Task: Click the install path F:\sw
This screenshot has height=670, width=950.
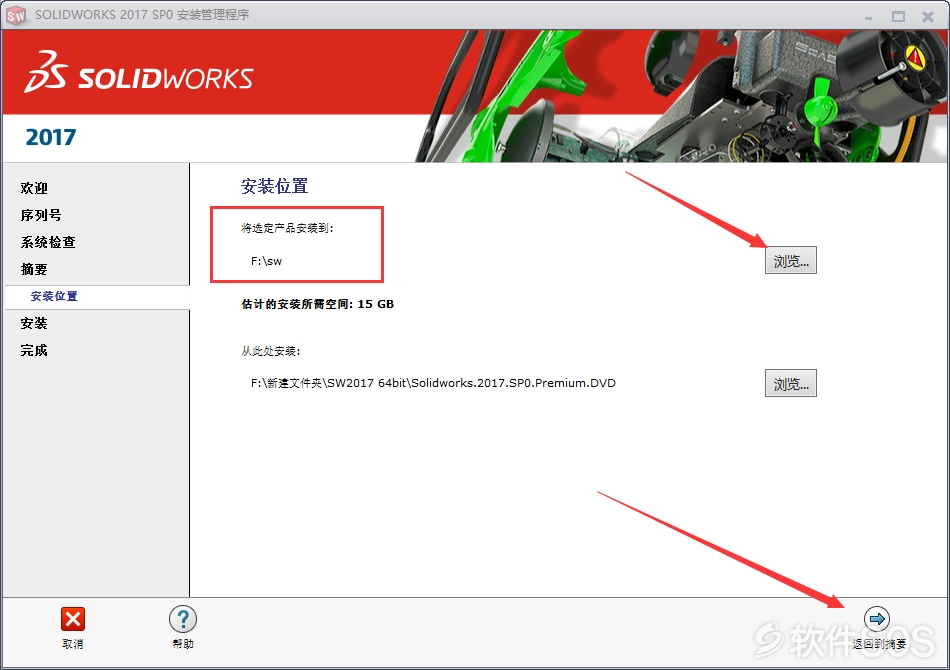Action: click(267, 261)
